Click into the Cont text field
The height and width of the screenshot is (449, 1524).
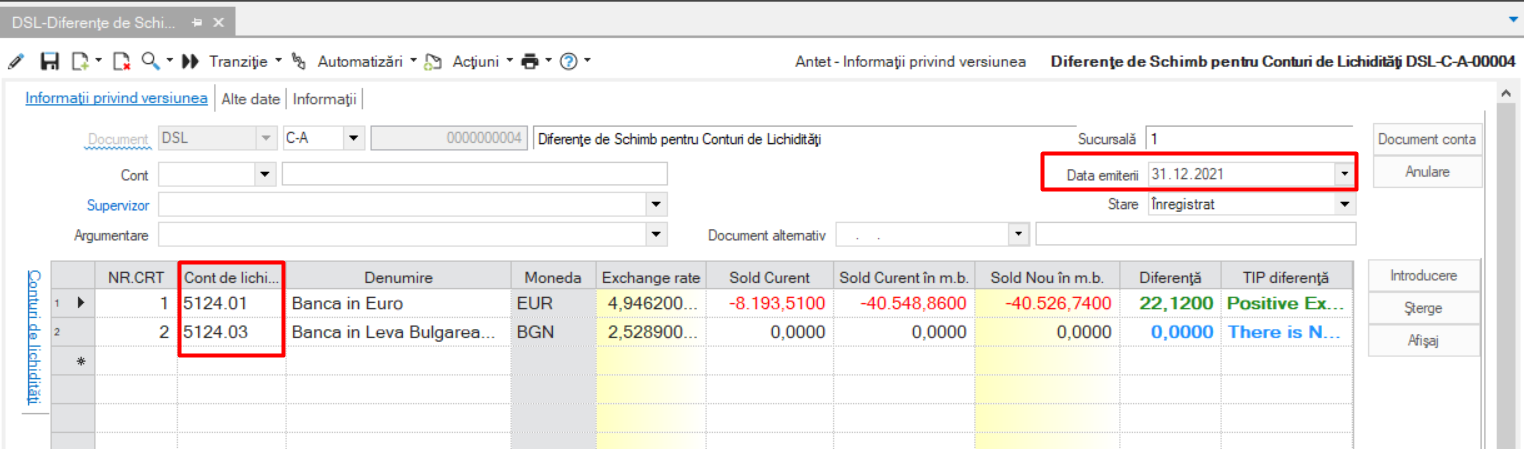pyautogui.click(x=475, y=175)
